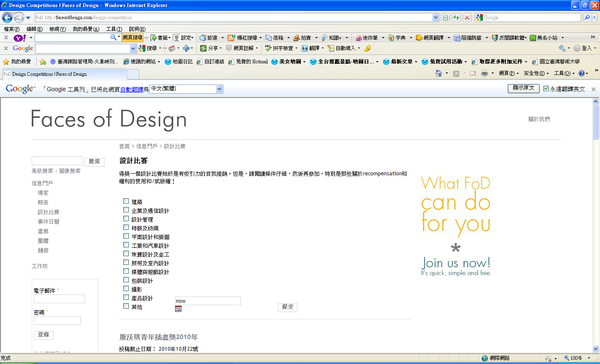Click the blue plus icon on Google toolbar
This screenshot has height=364, width=600.
click(x=186, y=48)
